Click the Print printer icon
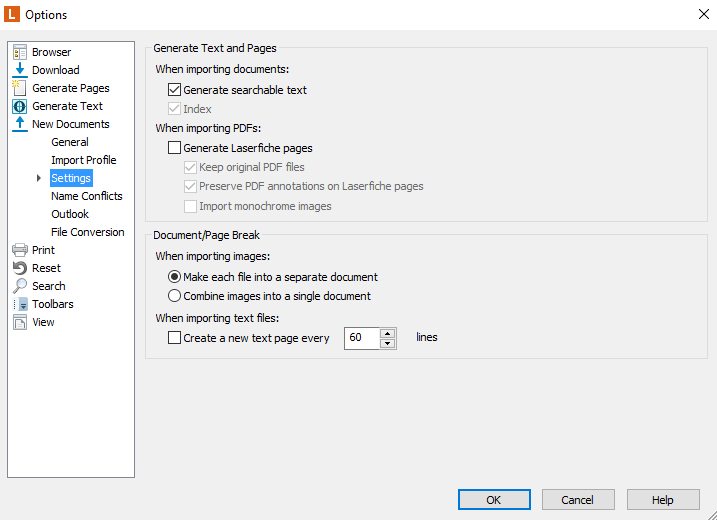 click(20, 250)
